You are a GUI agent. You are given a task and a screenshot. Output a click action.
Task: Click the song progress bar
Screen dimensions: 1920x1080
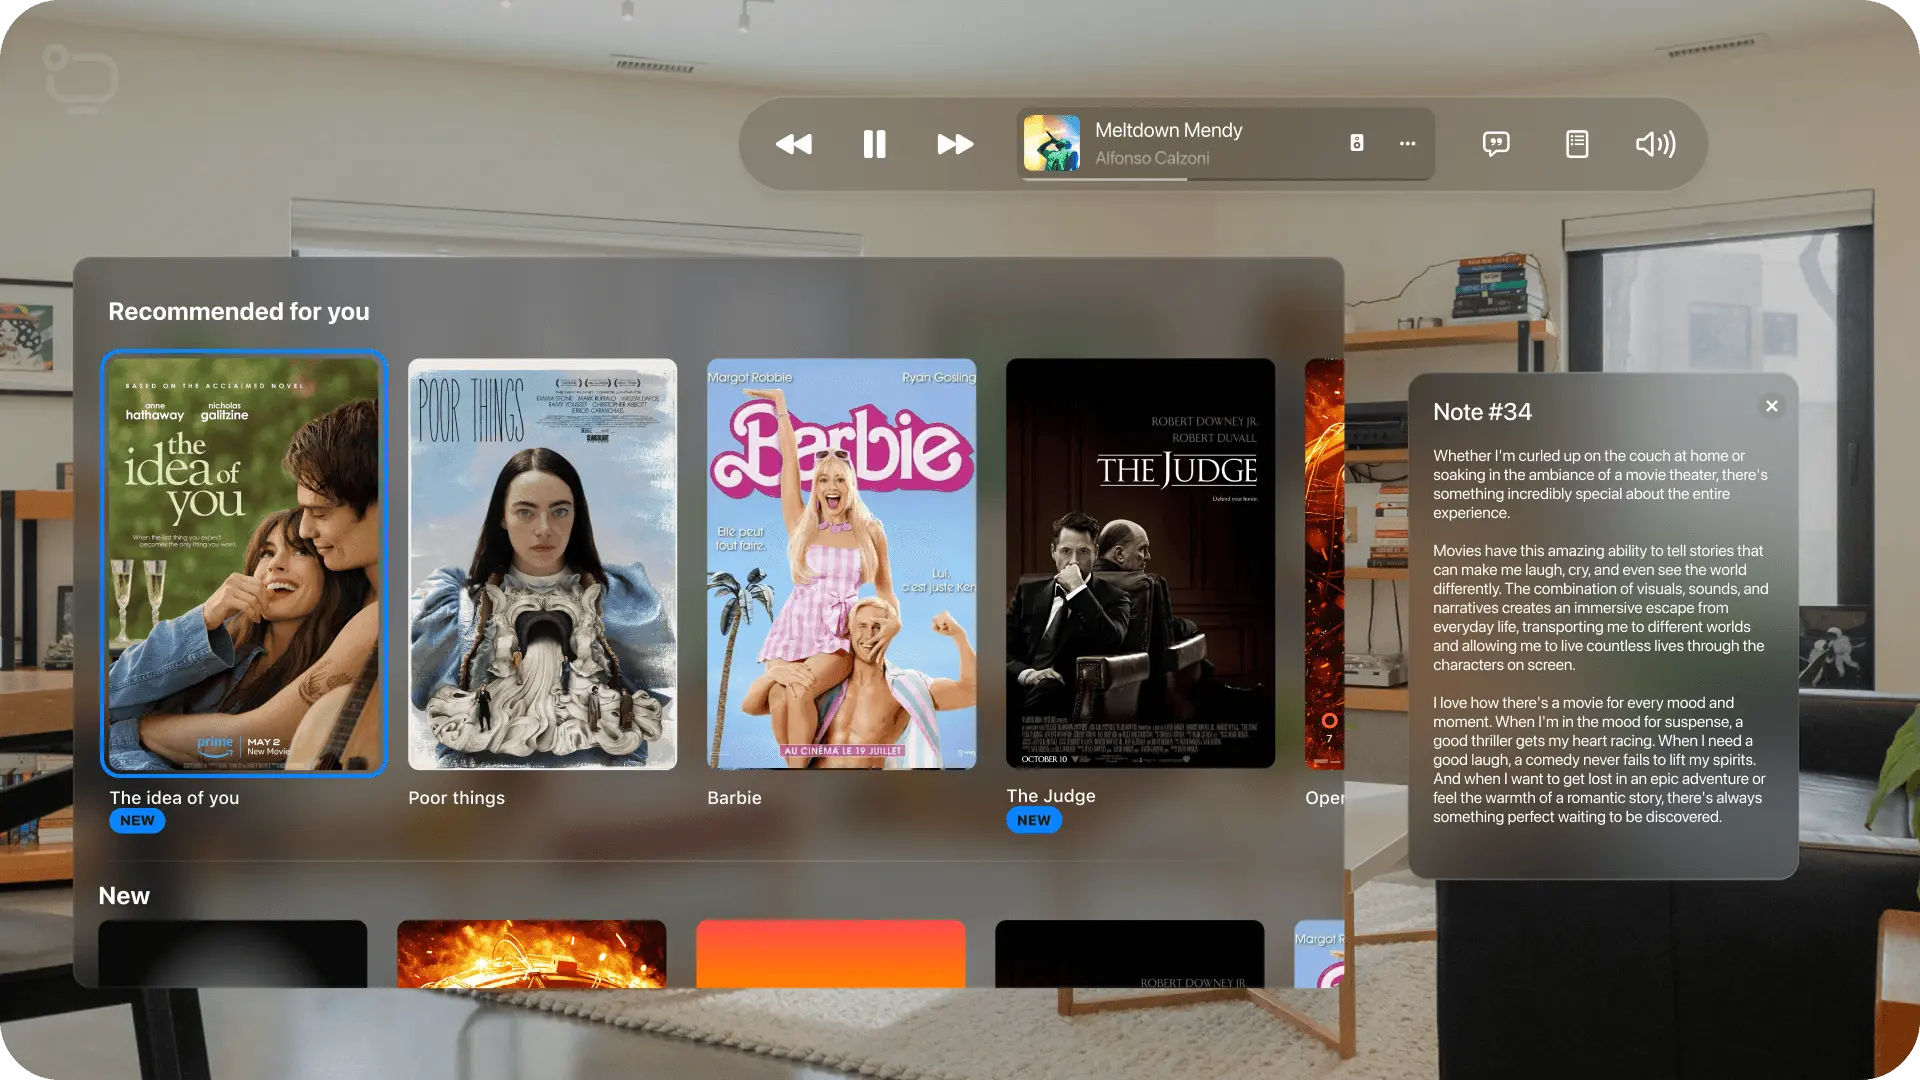pos(1227,179)
